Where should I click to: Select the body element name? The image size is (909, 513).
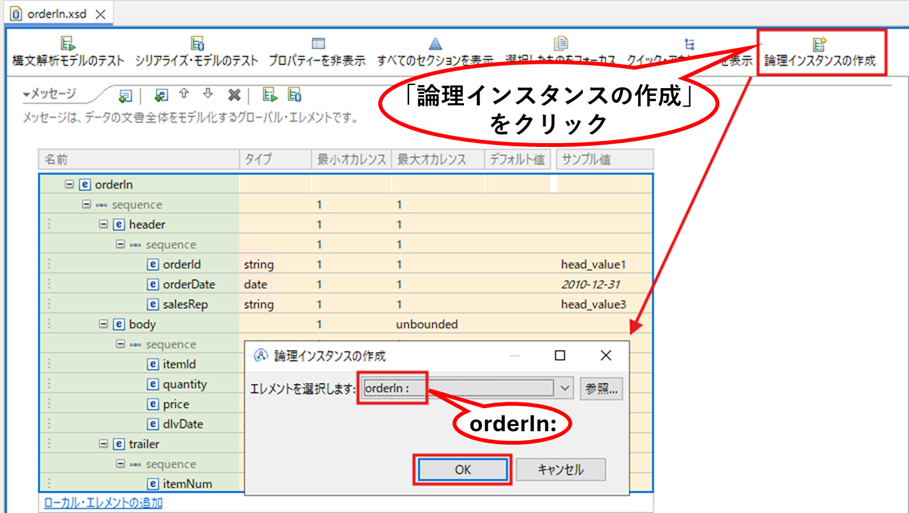tap(142, 324)
